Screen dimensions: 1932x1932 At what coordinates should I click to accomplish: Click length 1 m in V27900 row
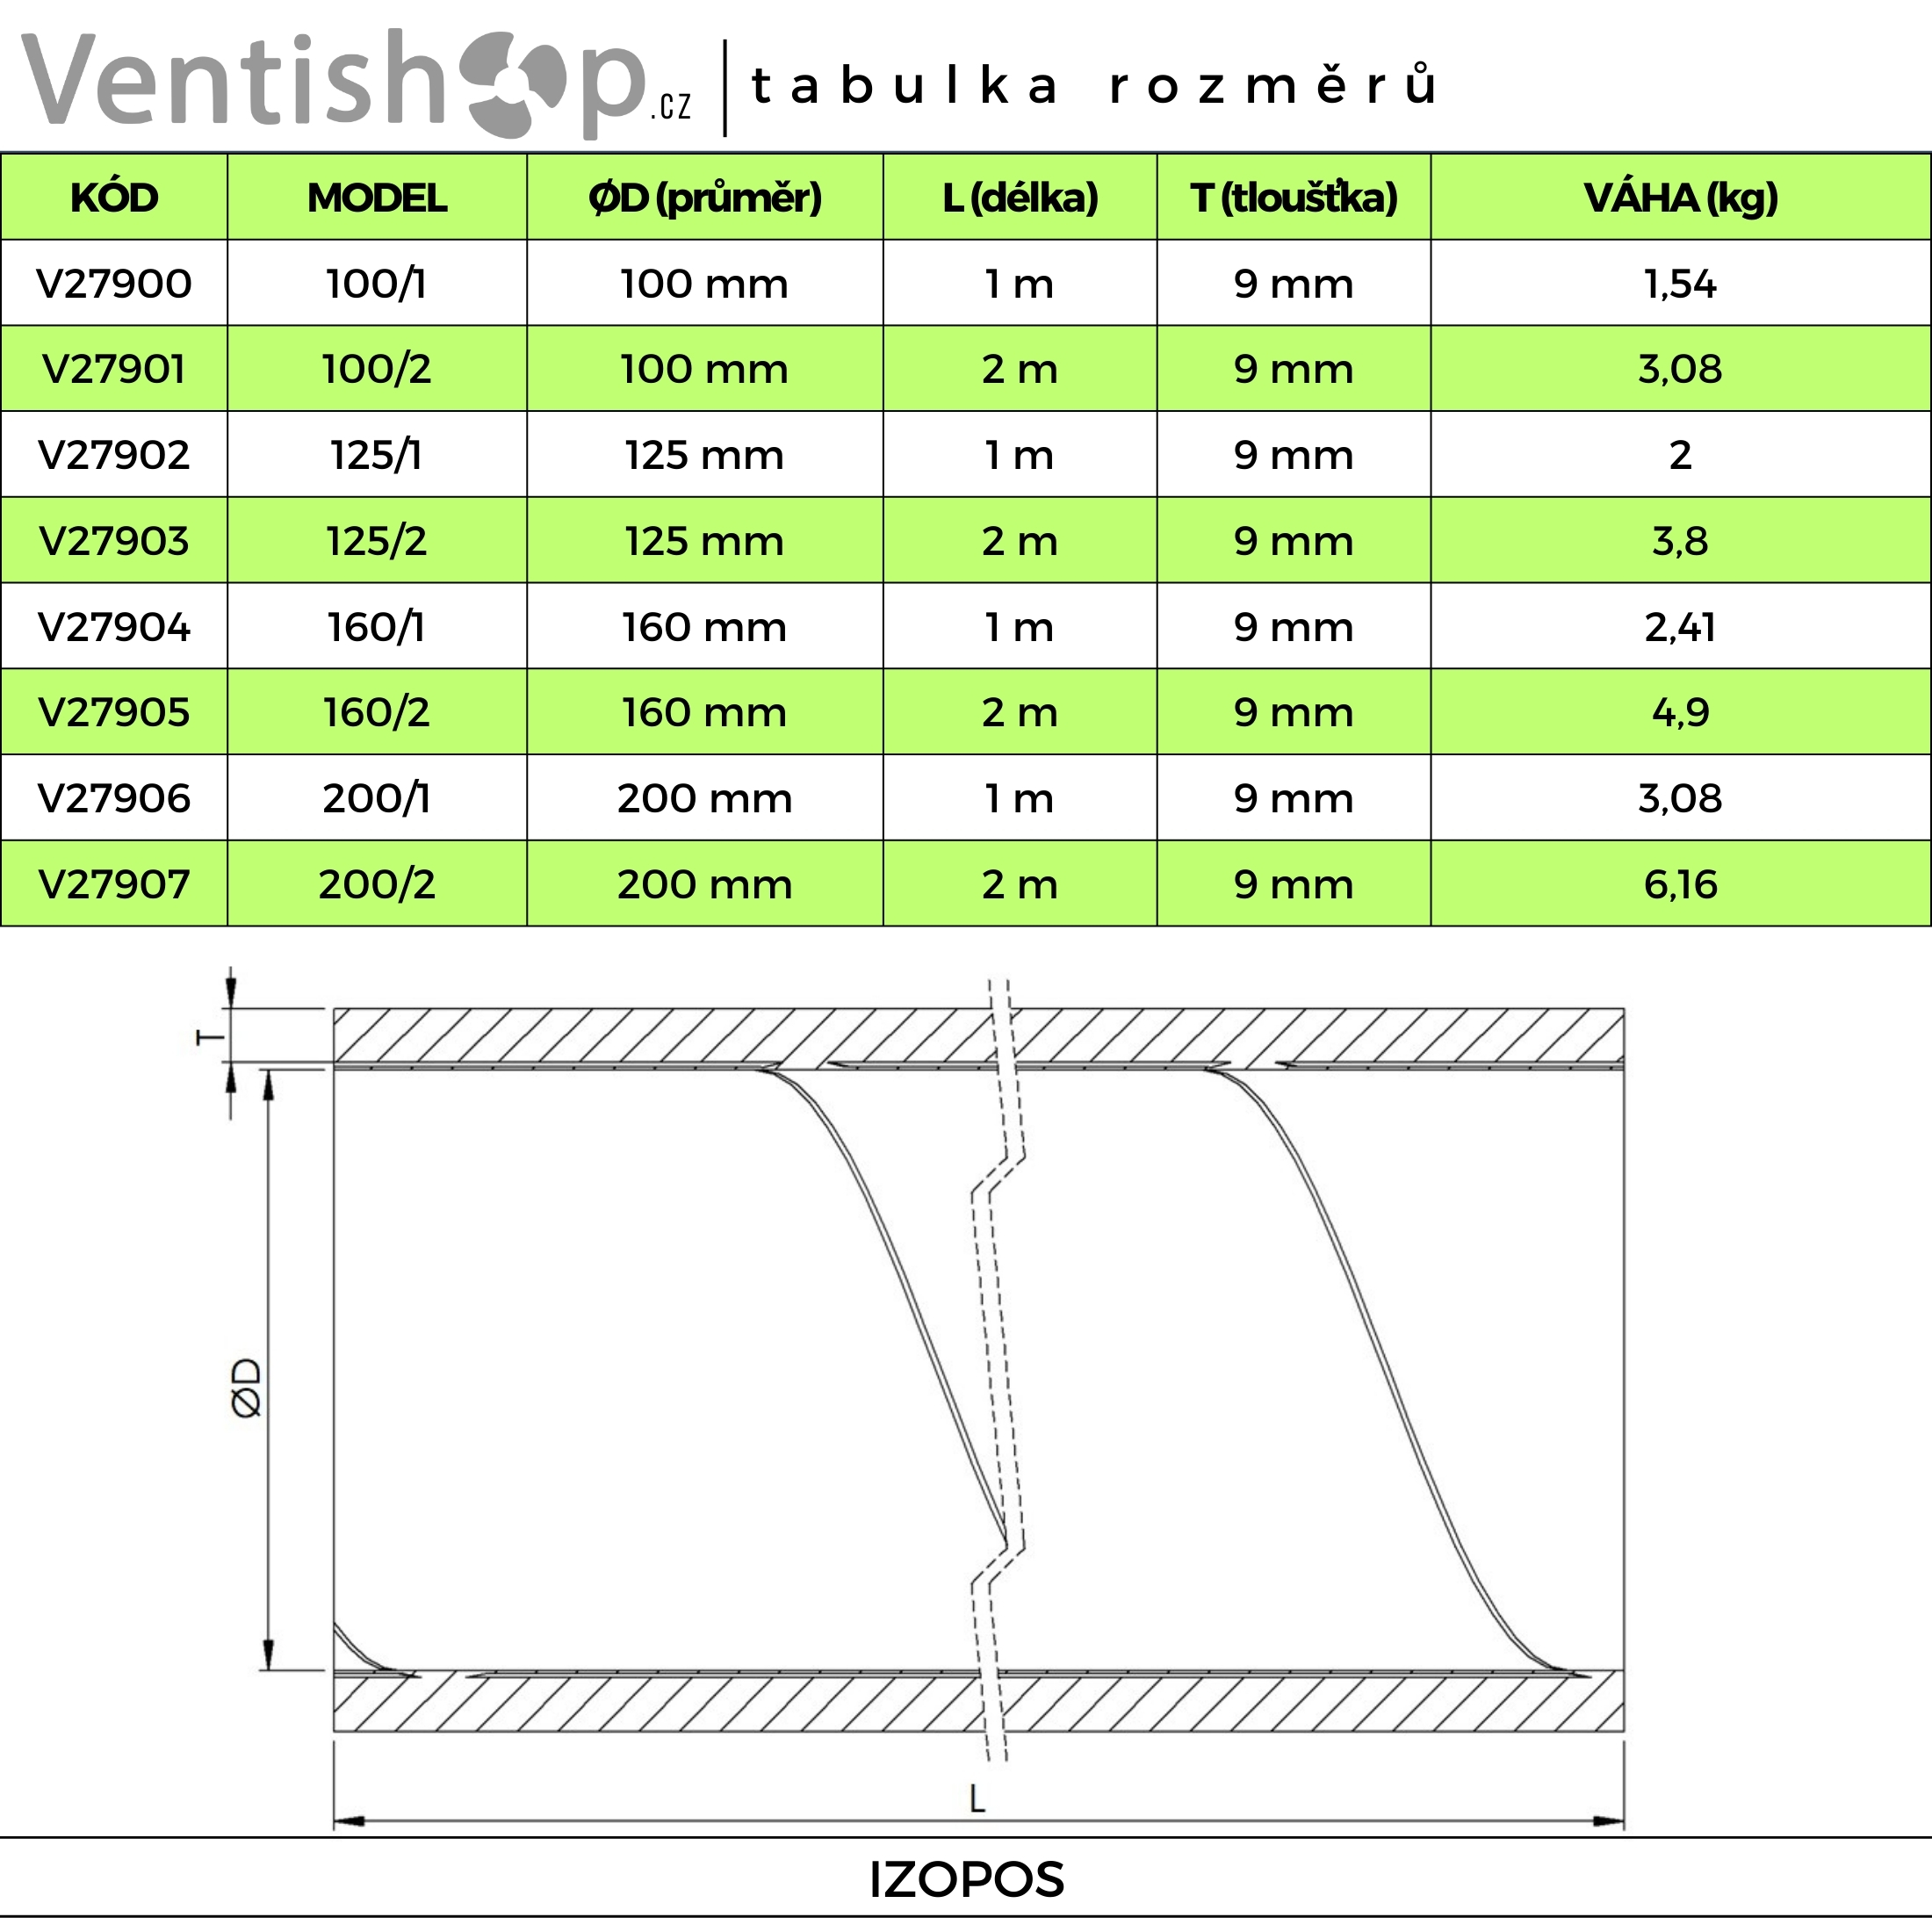[1020, 284]
